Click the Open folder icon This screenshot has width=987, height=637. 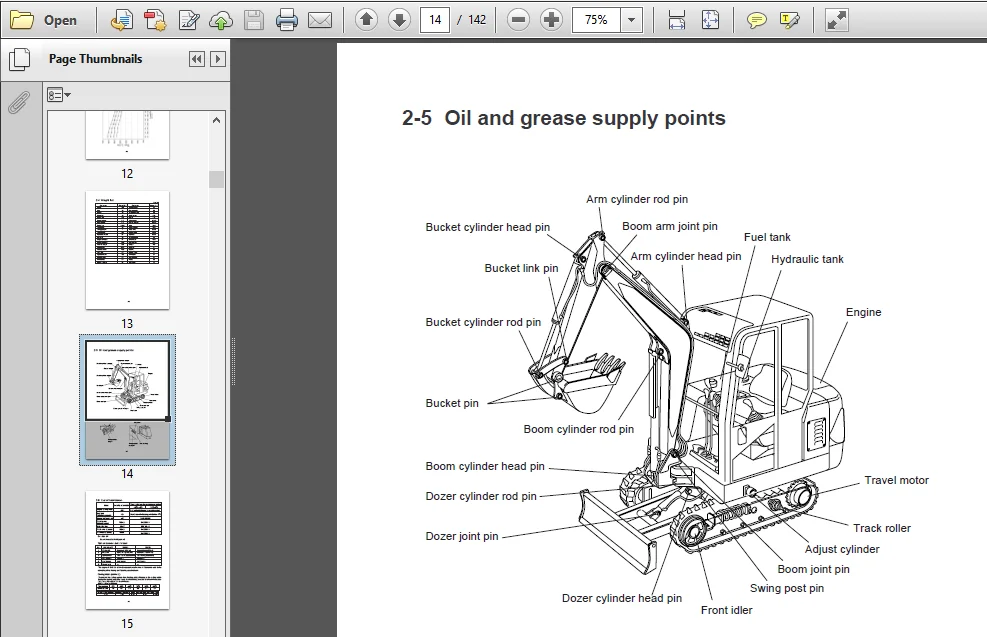[x=22, y=20]
